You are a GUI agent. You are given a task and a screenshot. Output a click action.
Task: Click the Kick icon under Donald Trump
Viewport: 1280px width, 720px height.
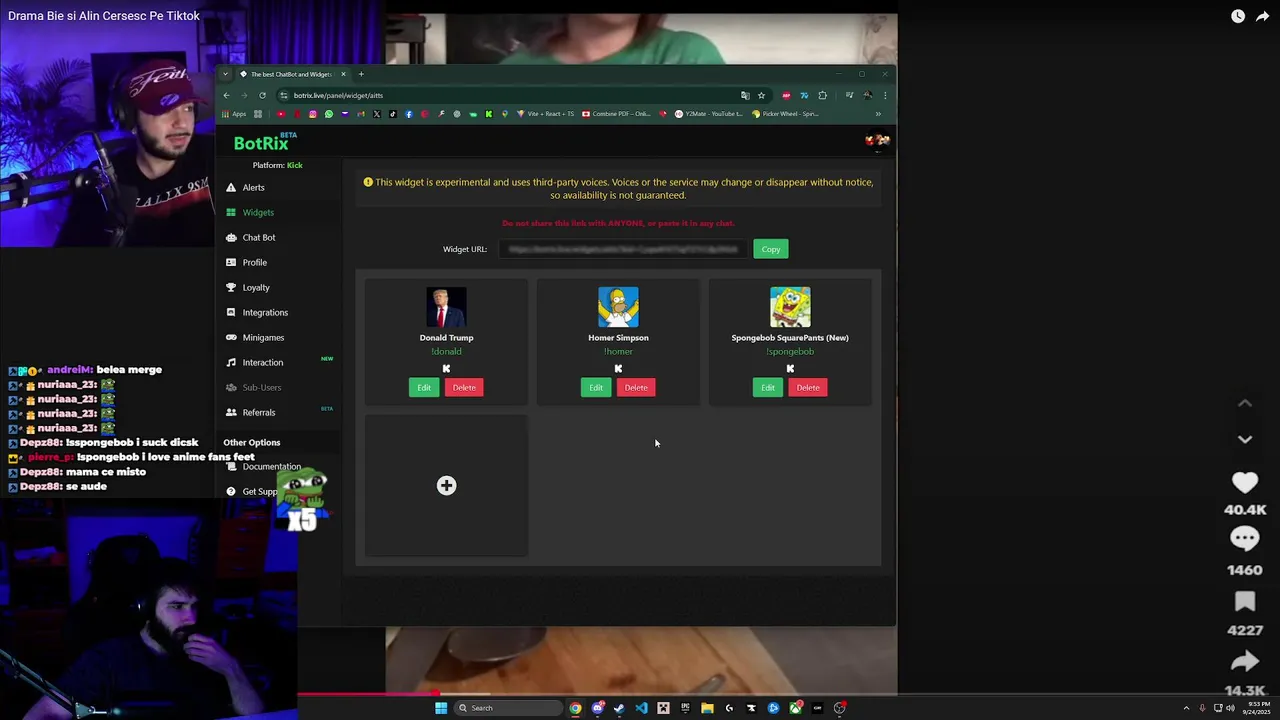[446, 368]
